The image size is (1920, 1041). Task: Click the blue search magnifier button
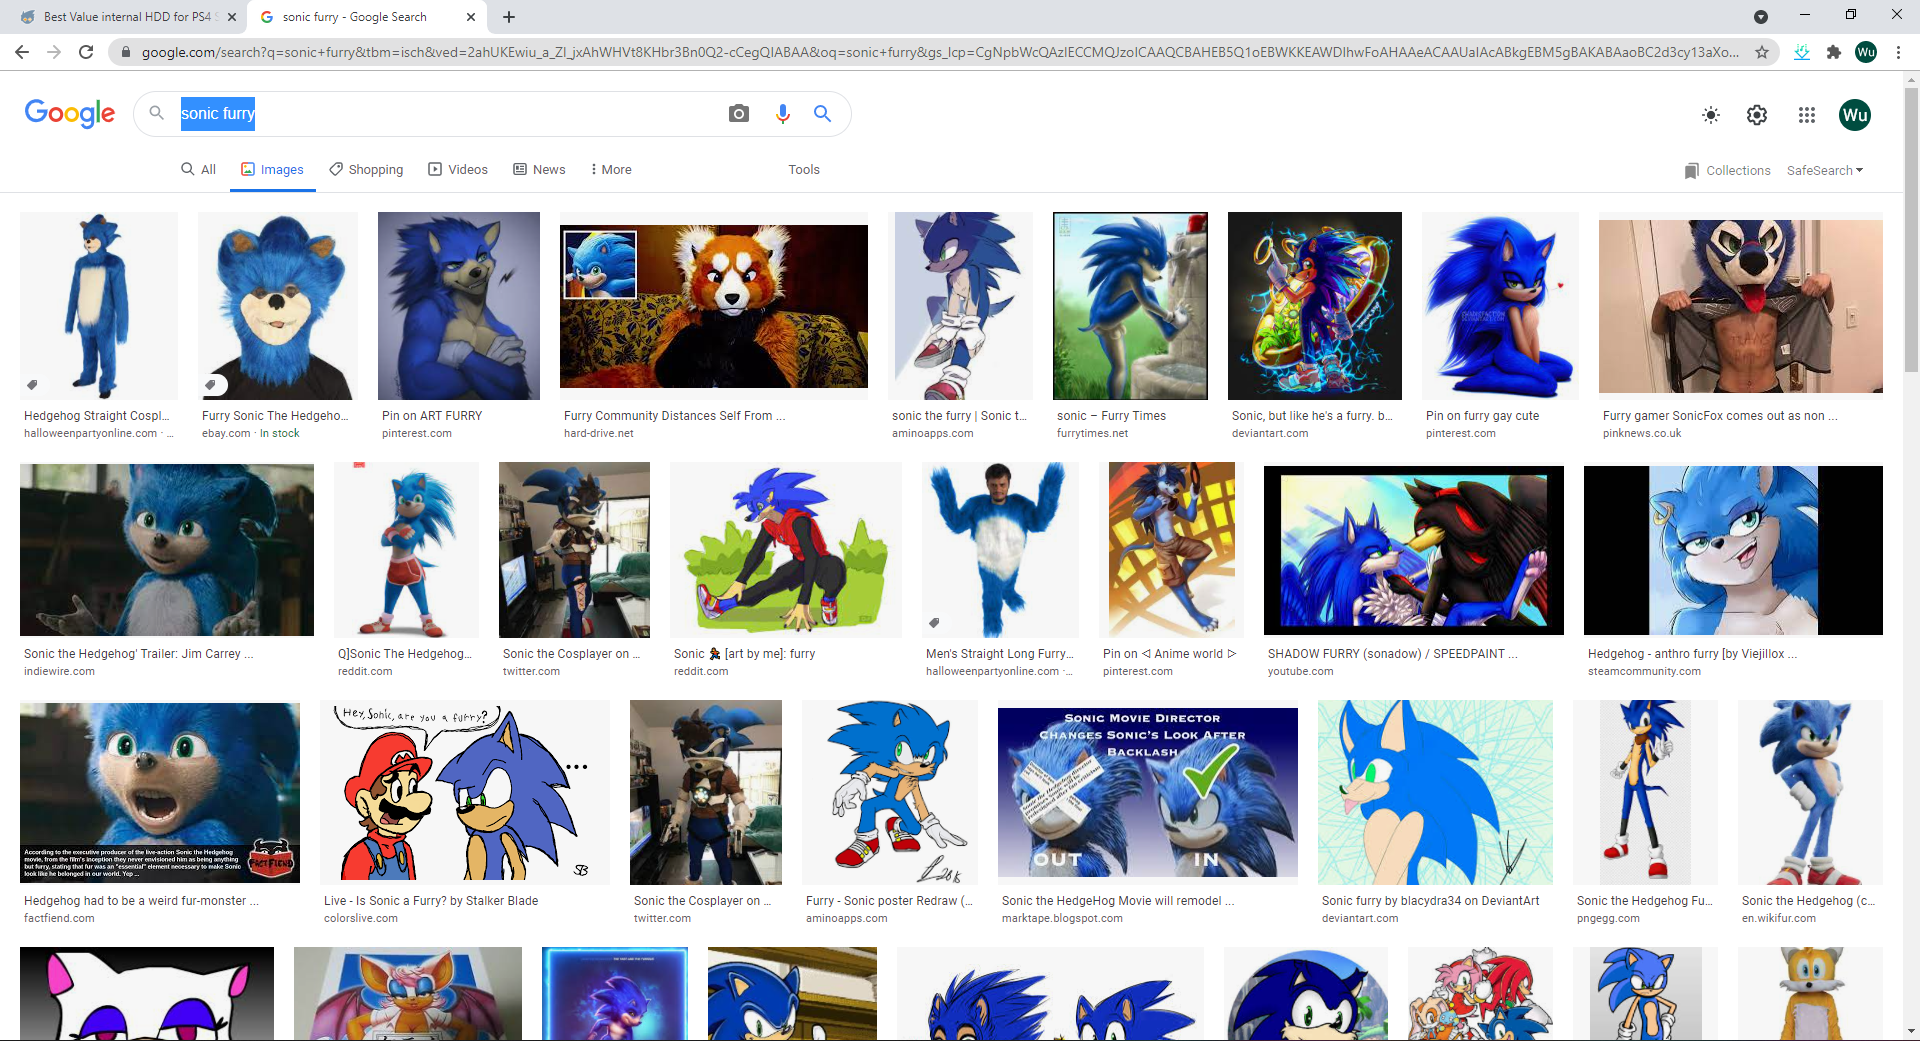pyautogui.click(x=822, y=114)
